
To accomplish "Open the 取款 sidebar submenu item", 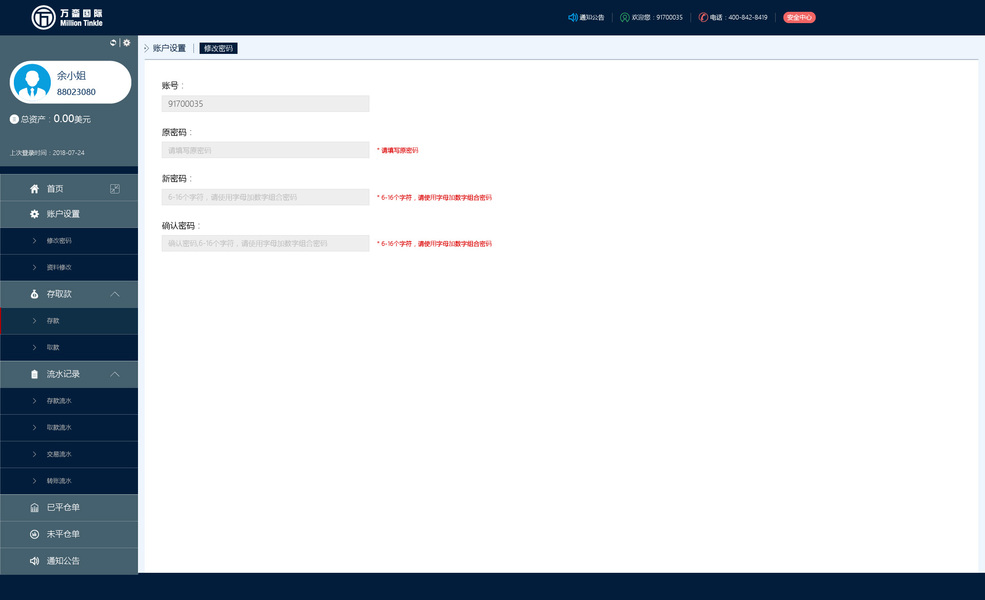I will pyautogui.click(x=69, y=347).
